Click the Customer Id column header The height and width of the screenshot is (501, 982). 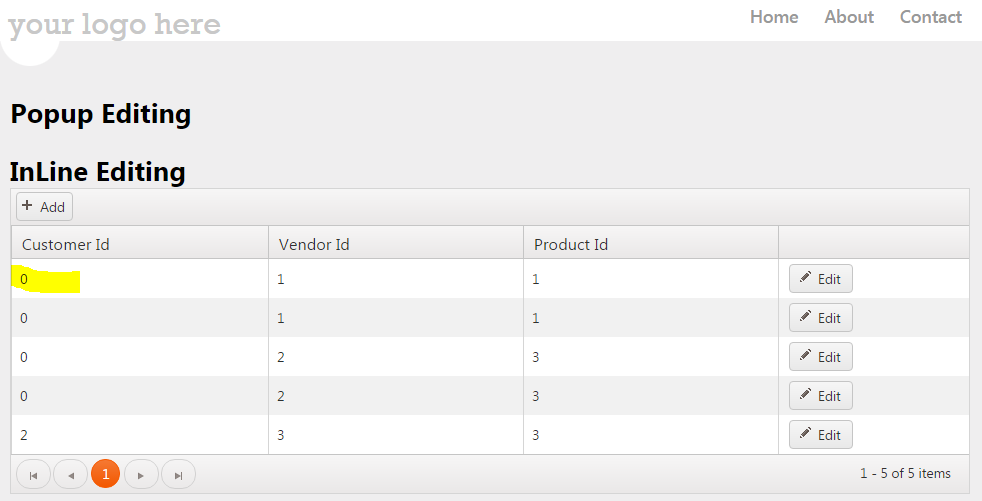click(66, 244)
